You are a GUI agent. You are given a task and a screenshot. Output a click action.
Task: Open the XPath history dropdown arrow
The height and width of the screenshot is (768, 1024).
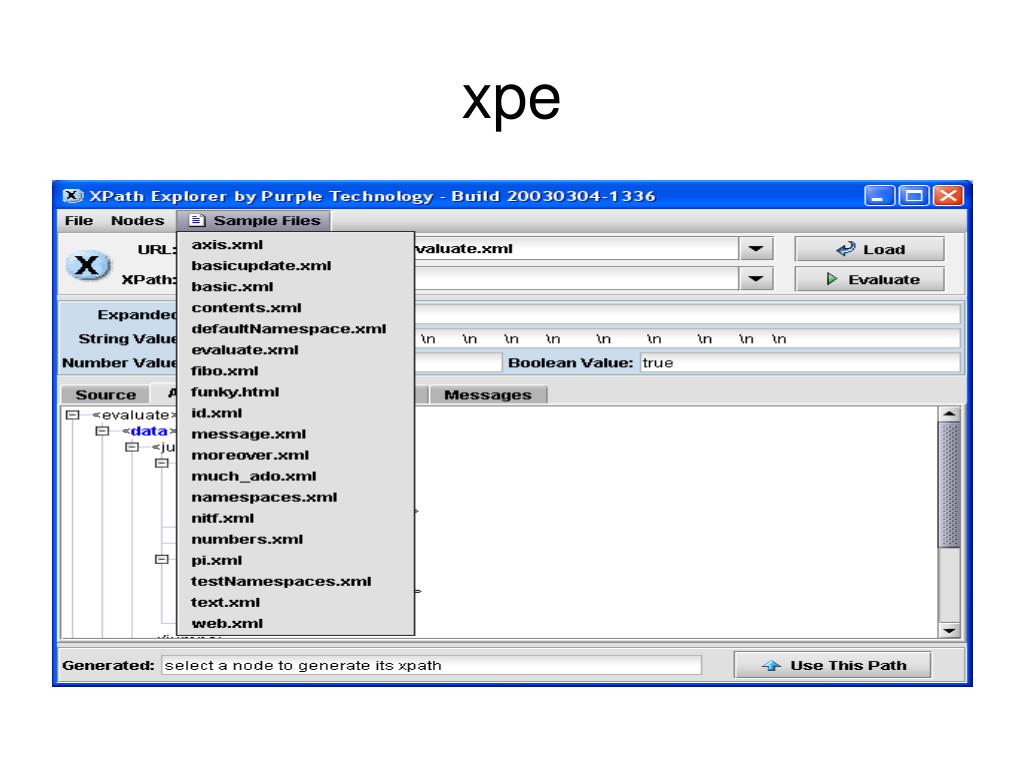click(x=756, y=279)
